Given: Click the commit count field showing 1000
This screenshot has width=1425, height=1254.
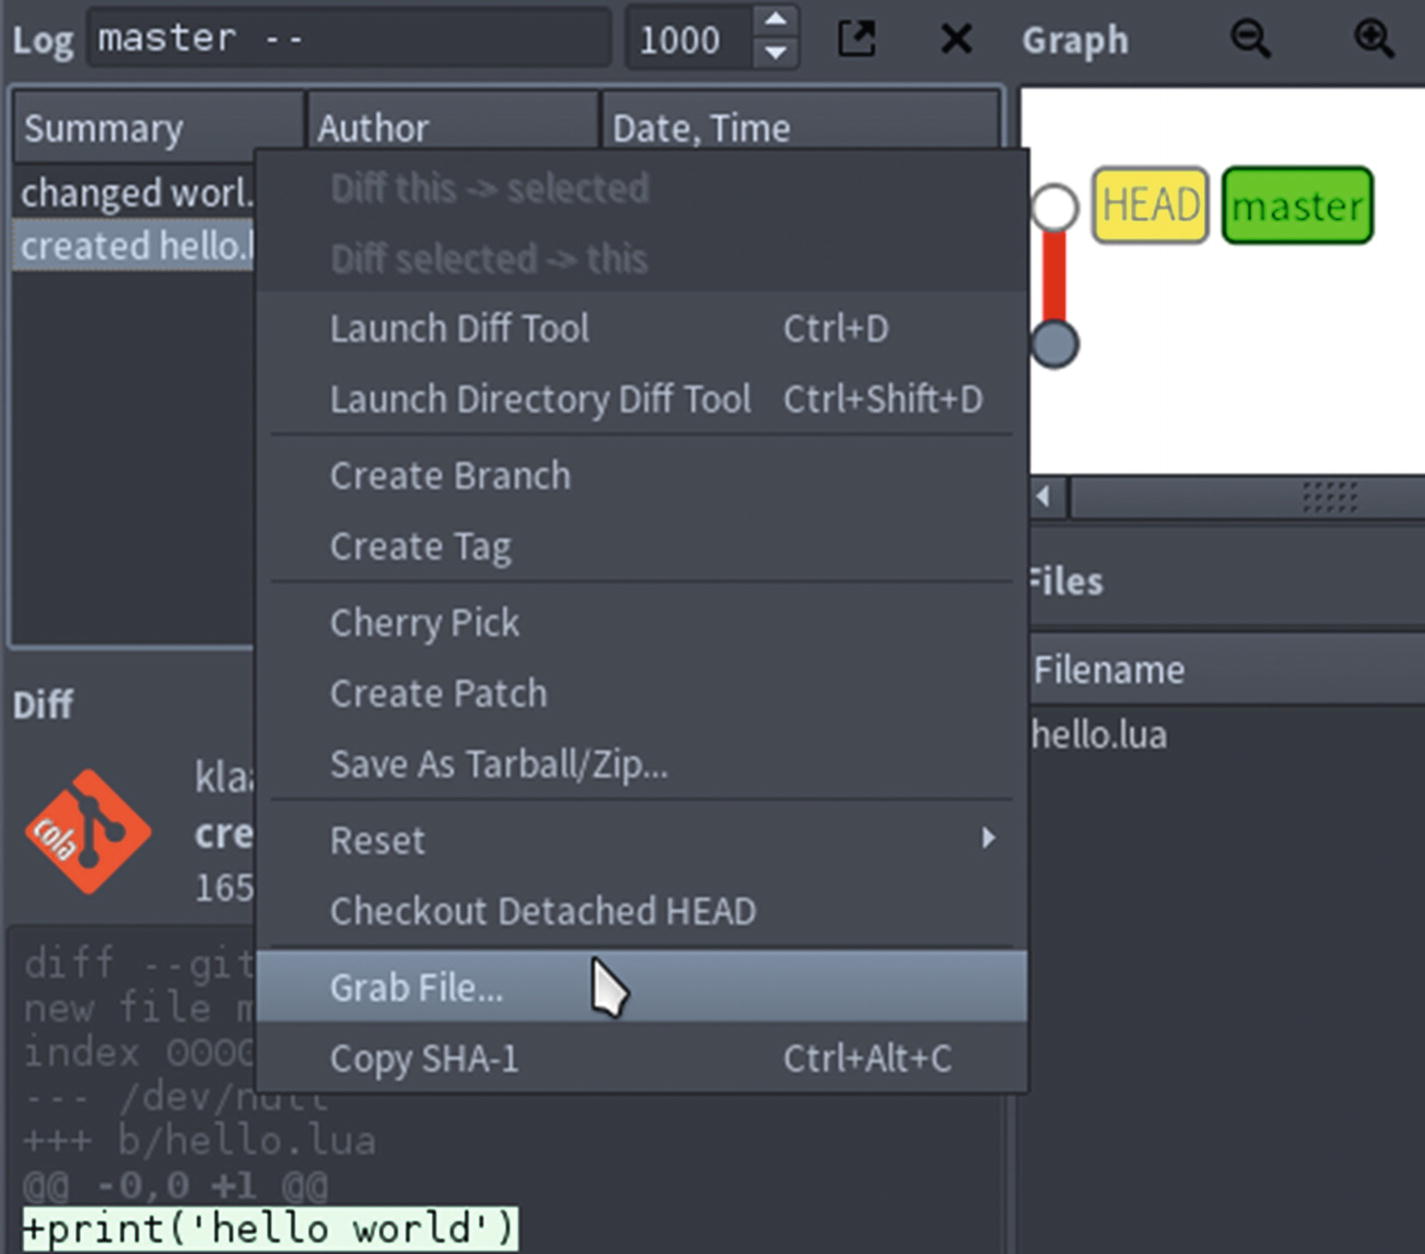Looking at the screenshot, I should (690, 39).
